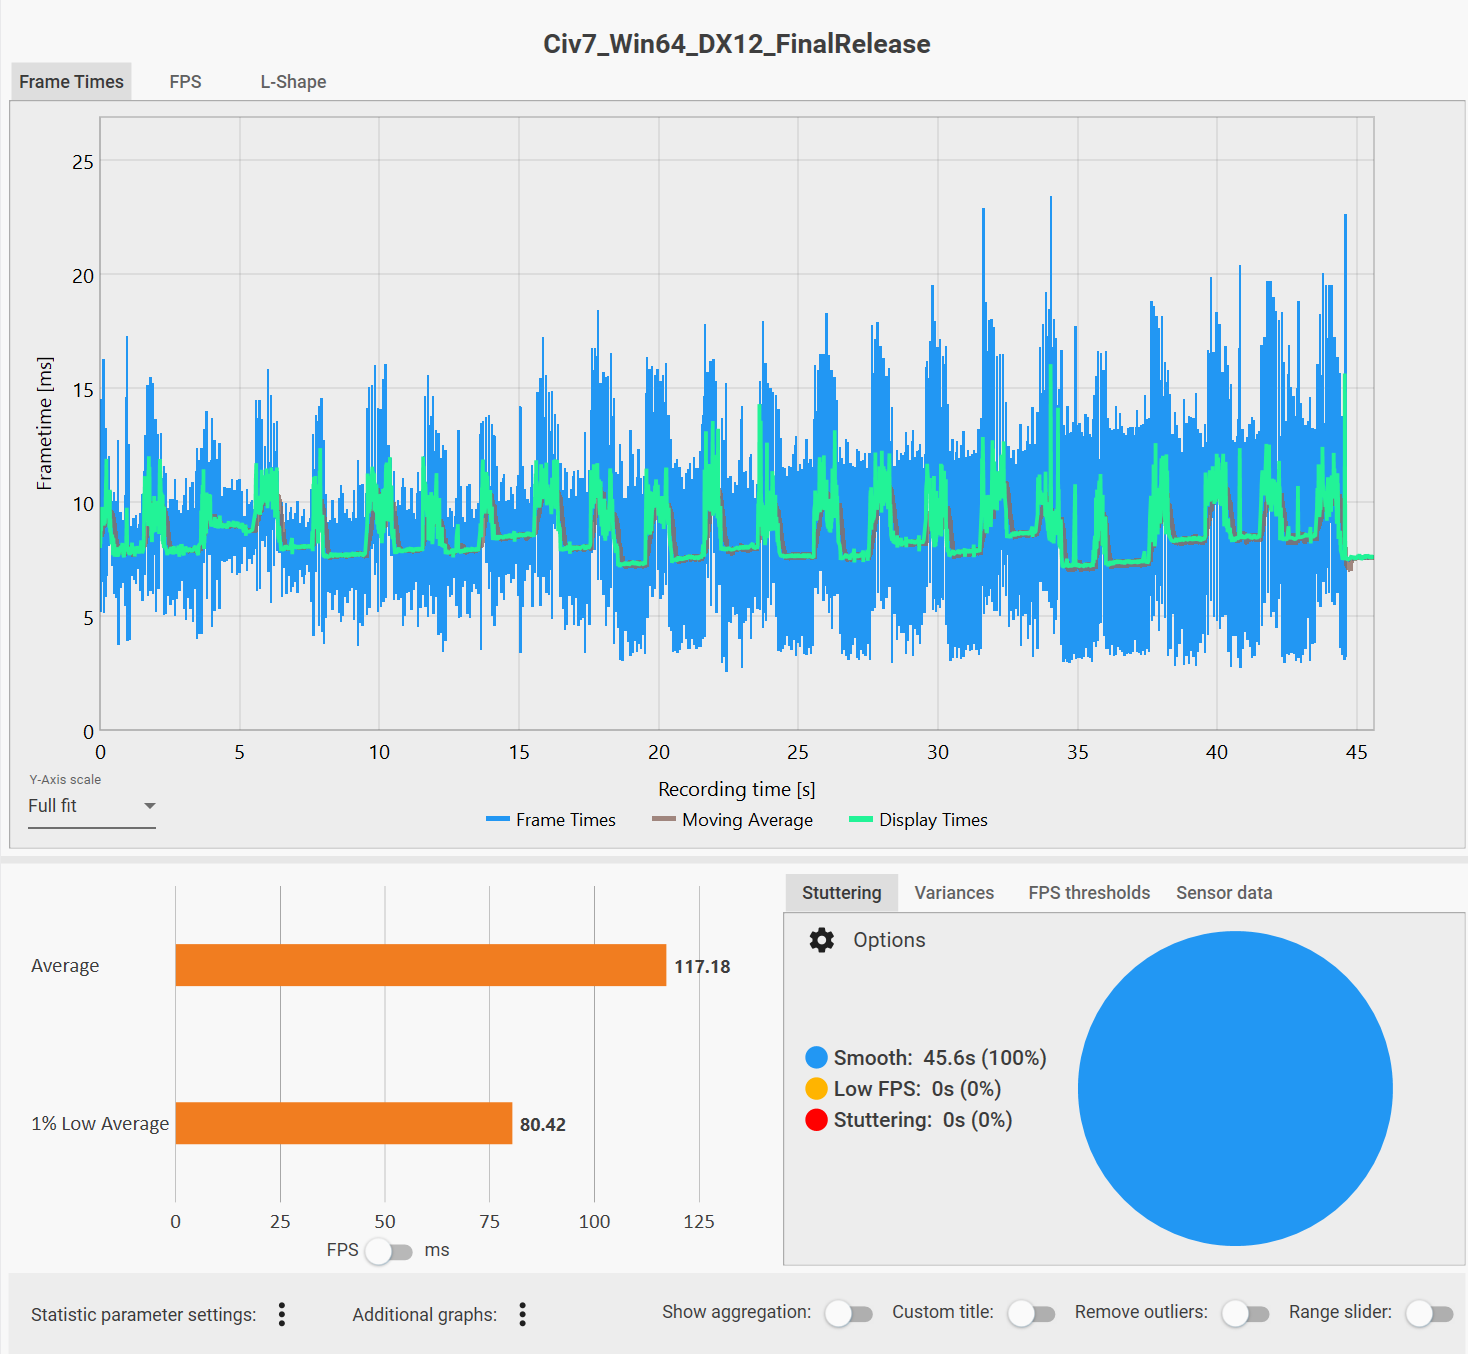
Task: Open the L-Shape graph tab
Action: pos(293,82)
